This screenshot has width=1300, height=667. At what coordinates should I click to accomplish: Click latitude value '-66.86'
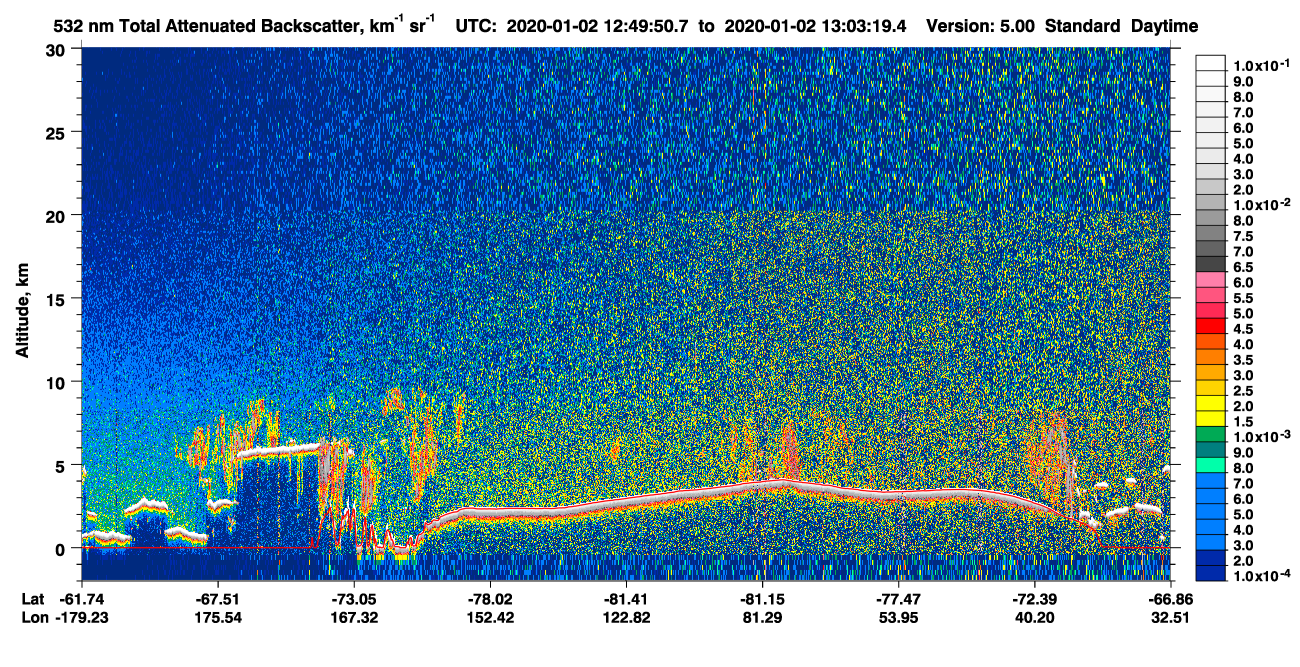pyautogui.click(x=1170, y=599)
